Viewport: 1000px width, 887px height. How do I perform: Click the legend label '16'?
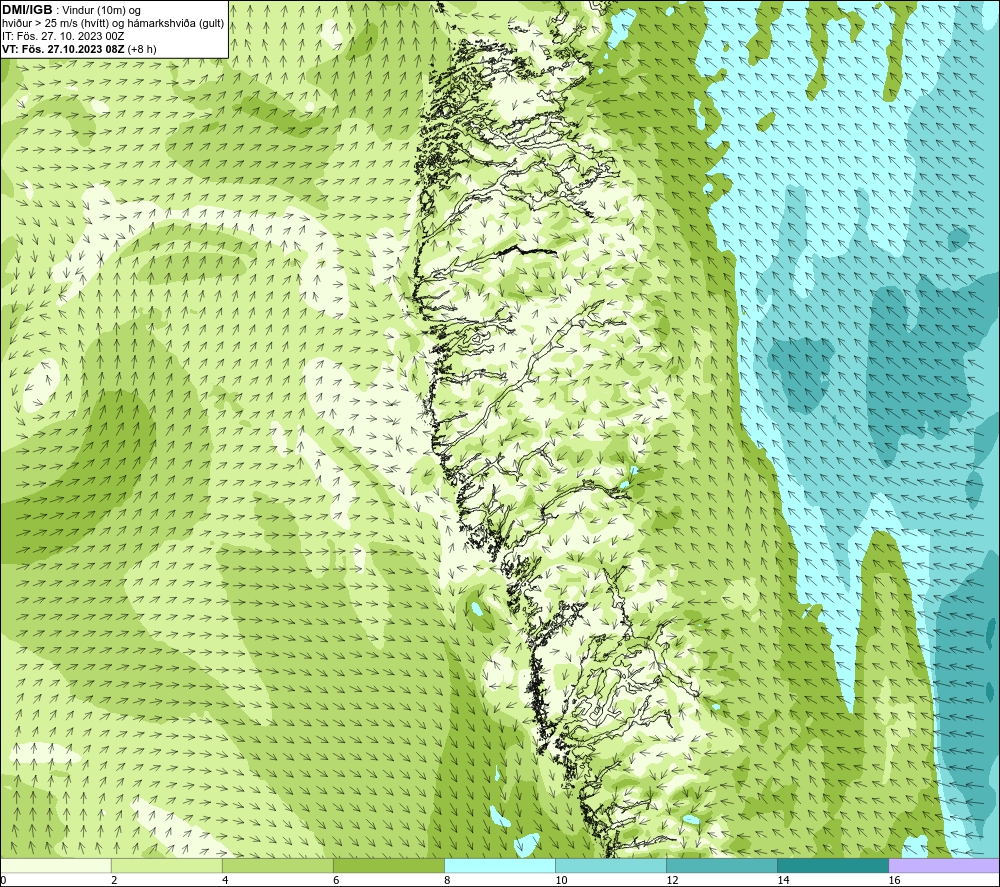coord(894,880)
